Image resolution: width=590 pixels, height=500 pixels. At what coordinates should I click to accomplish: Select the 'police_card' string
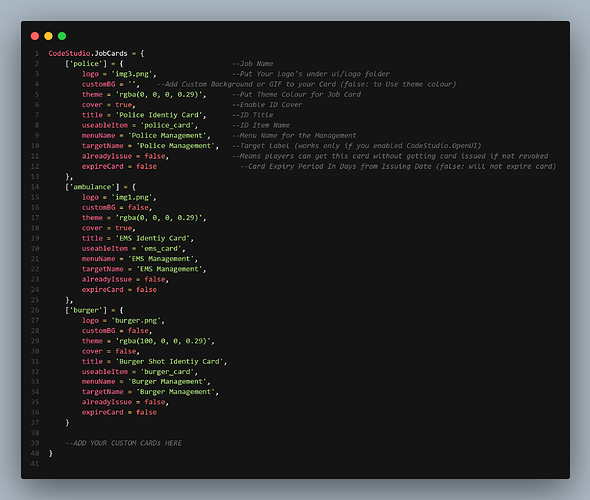pos(167,125)
